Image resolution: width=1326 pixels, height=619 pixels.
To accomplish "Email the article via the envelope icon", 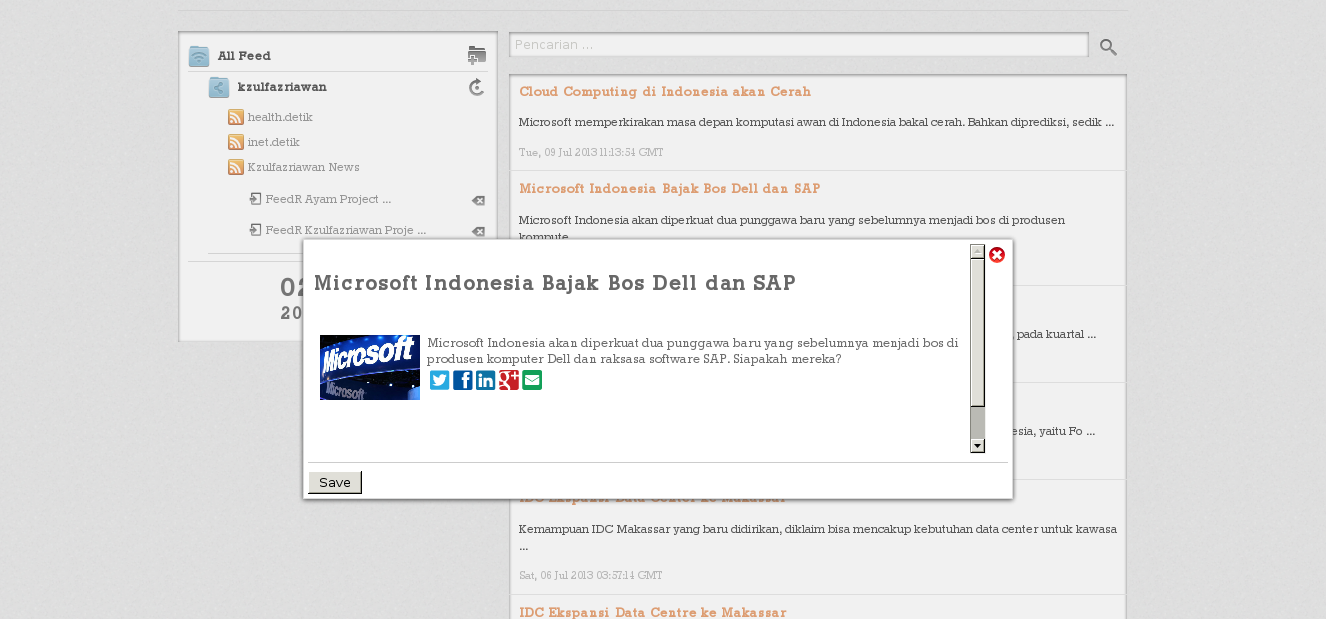I will point(532,380).
